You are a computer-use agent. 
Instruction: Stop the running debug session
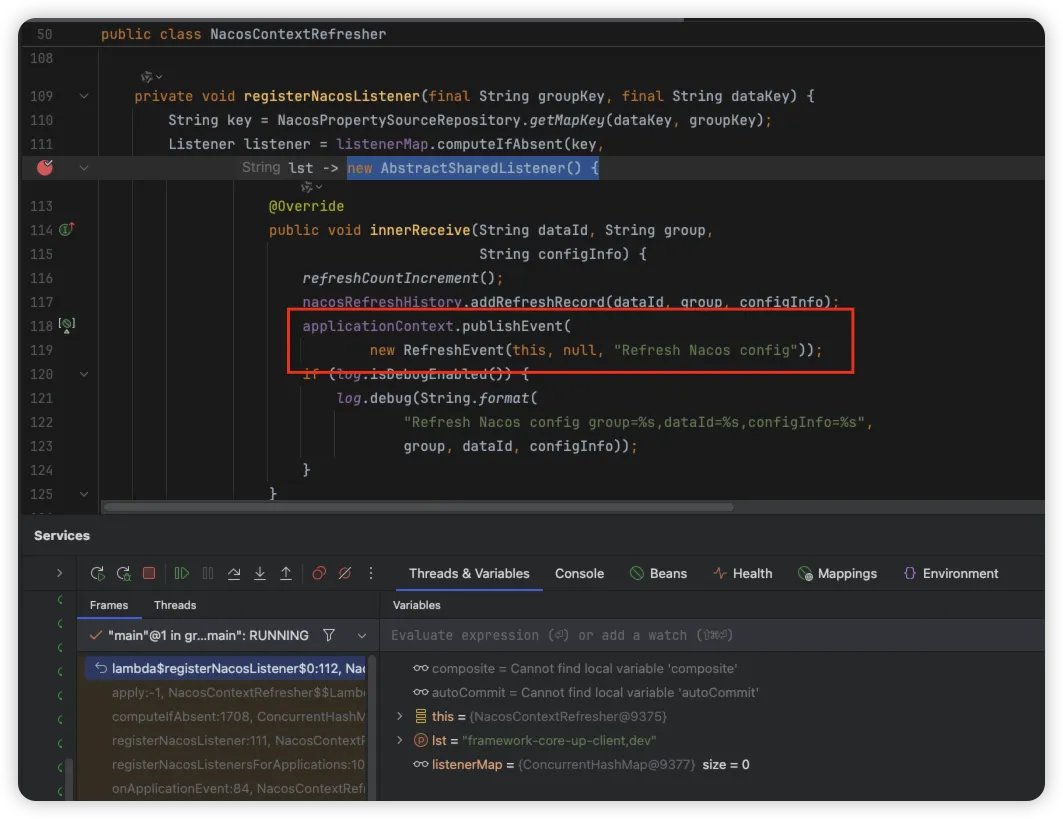(149, 573)
